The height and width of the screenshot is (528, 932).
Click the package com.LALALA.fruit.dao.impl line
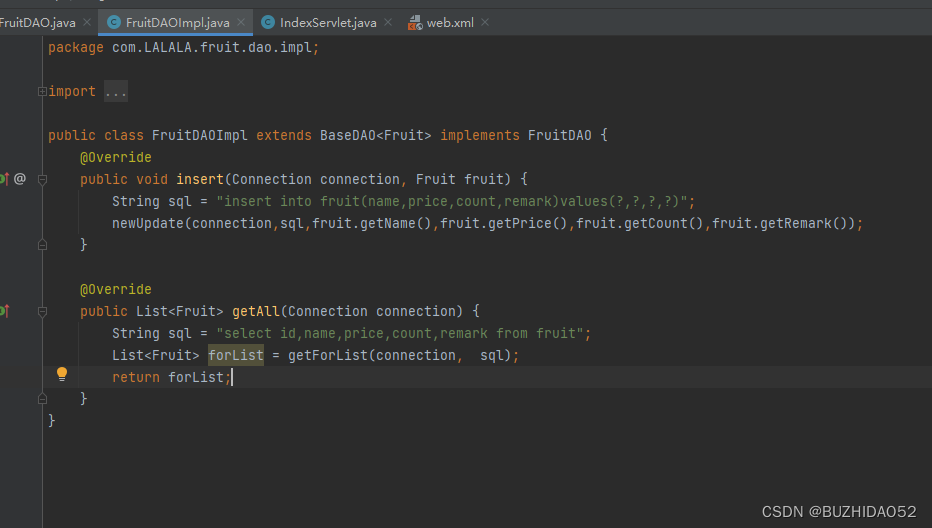tap(184, 48)
